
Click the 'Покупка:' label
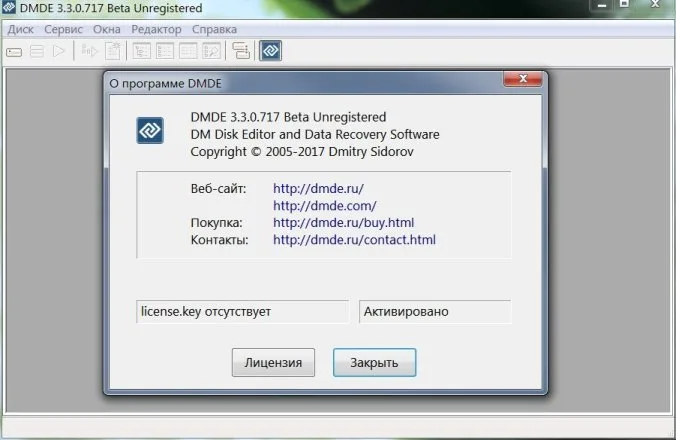tap(216, 222)
